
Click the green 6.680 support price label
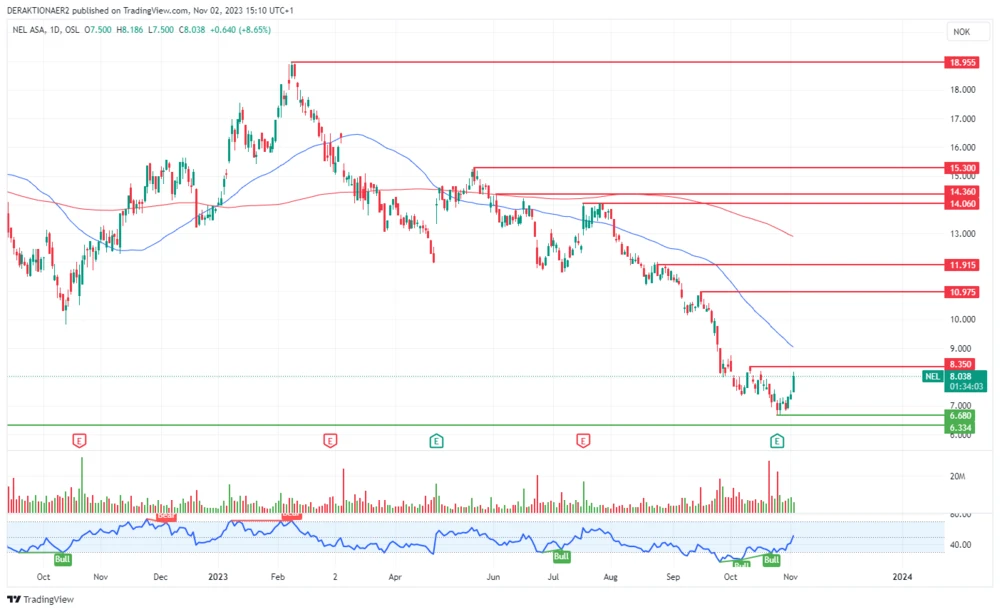coord(963,415)
